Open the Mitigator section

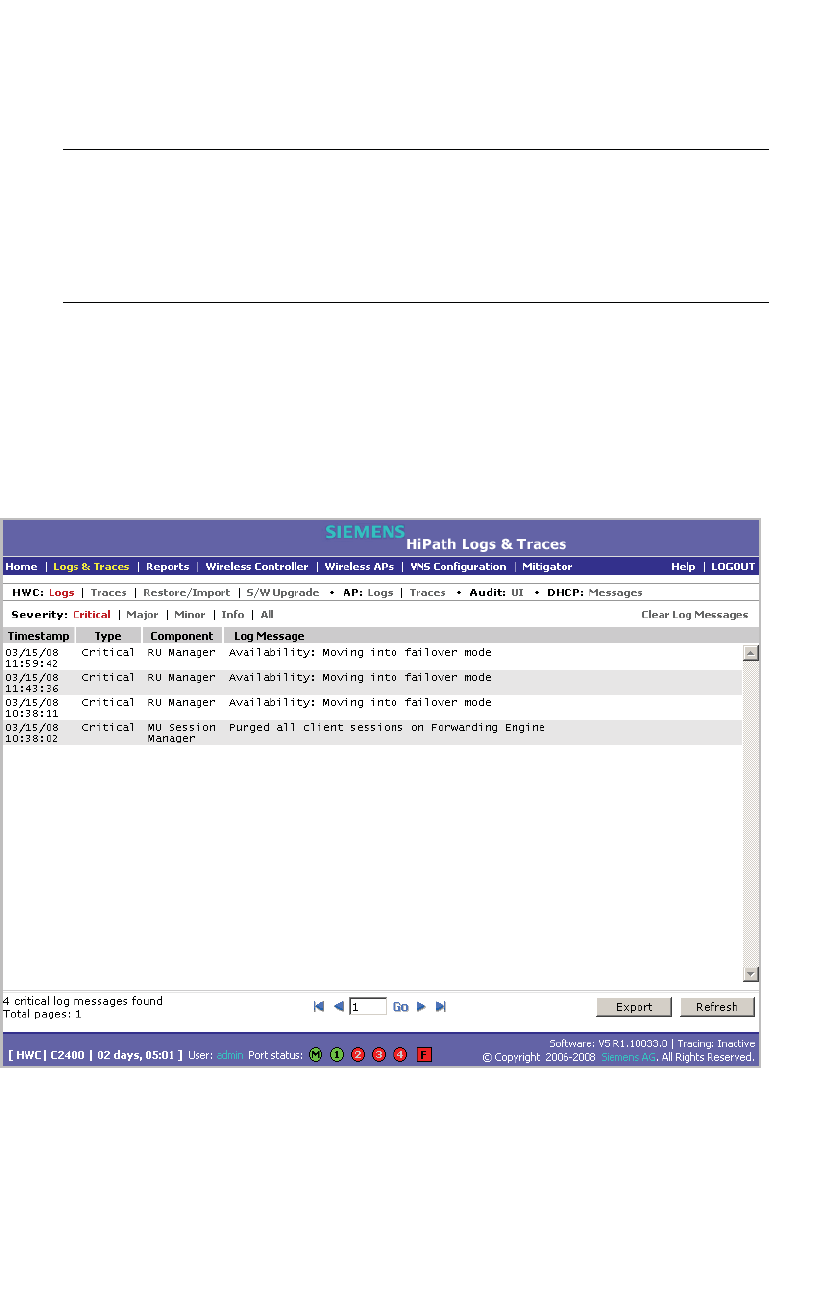(547, 566)
